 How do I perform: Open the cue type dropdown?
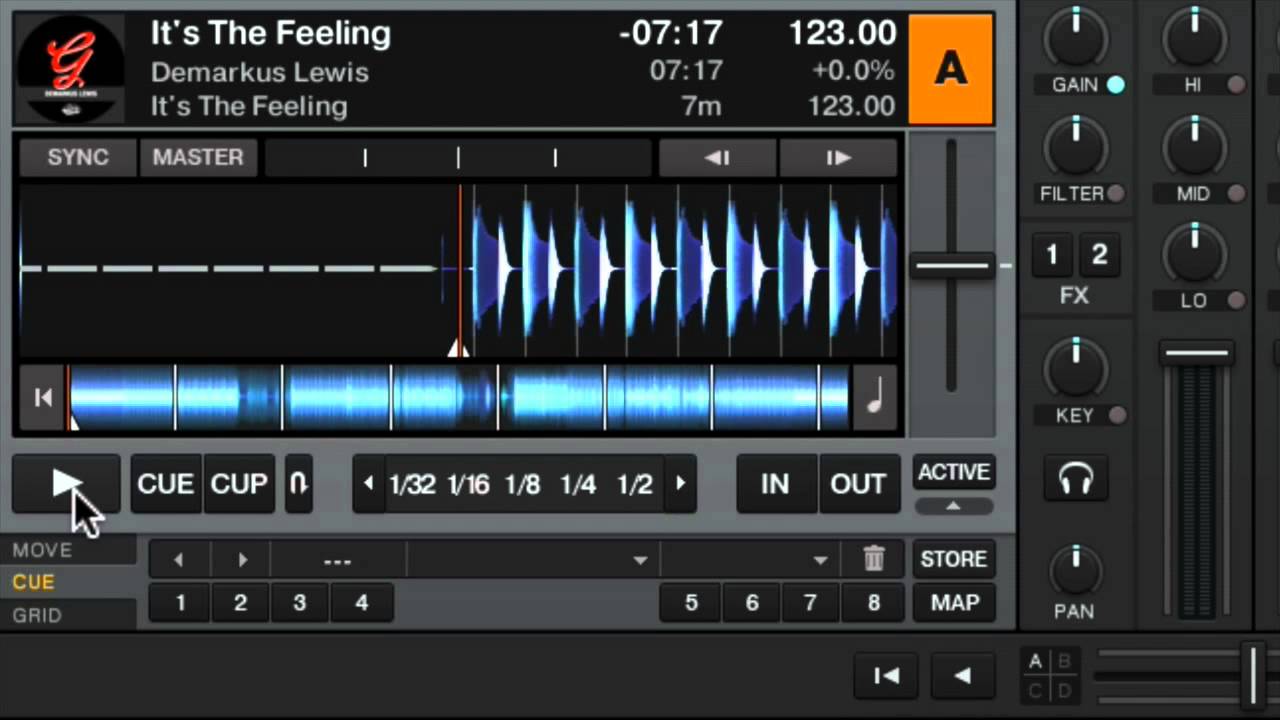click(820, 560)
